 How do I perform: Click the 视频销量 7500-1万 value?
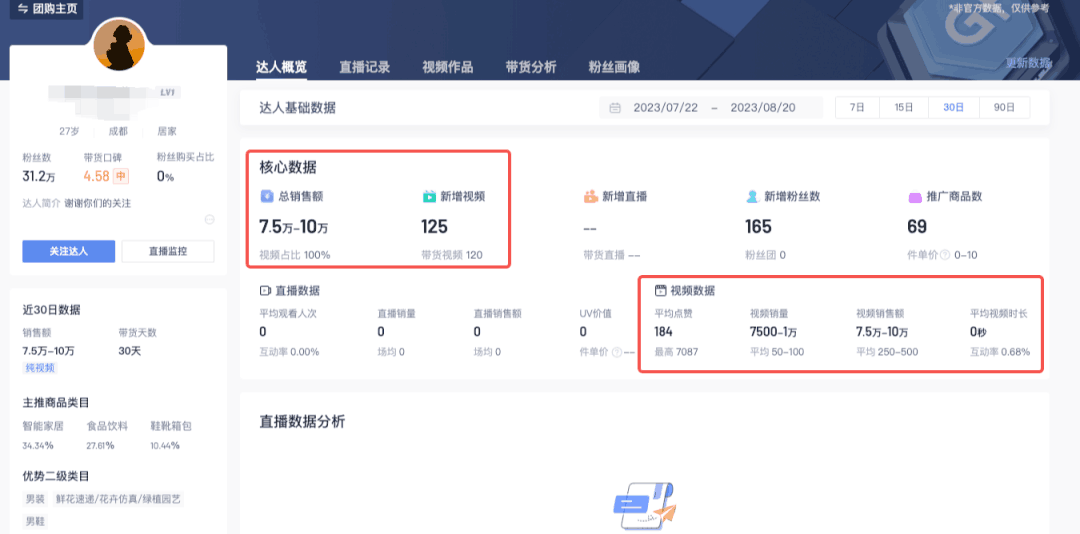click(x=773, y=332)
